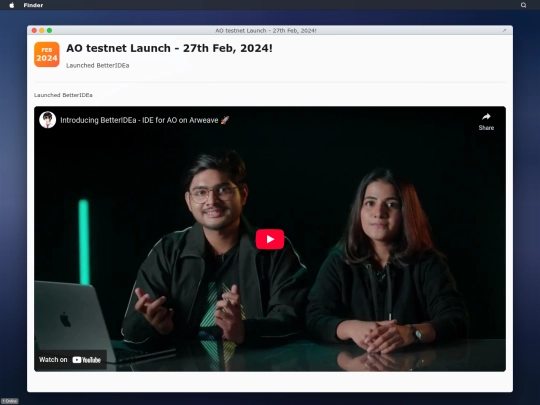Screen dimensions: 540x405
Task: Close the AO testnet Launch window
Action: point(34,31)
